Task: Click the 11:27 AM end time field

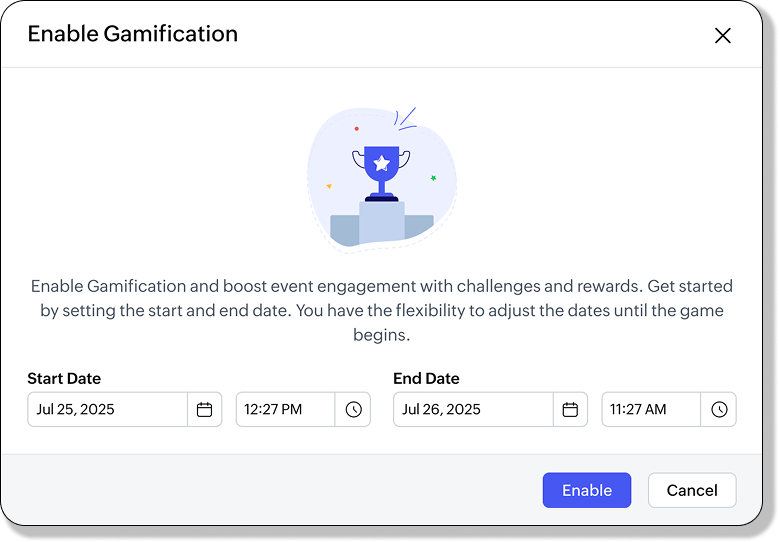Action: (x=651, y=409)
